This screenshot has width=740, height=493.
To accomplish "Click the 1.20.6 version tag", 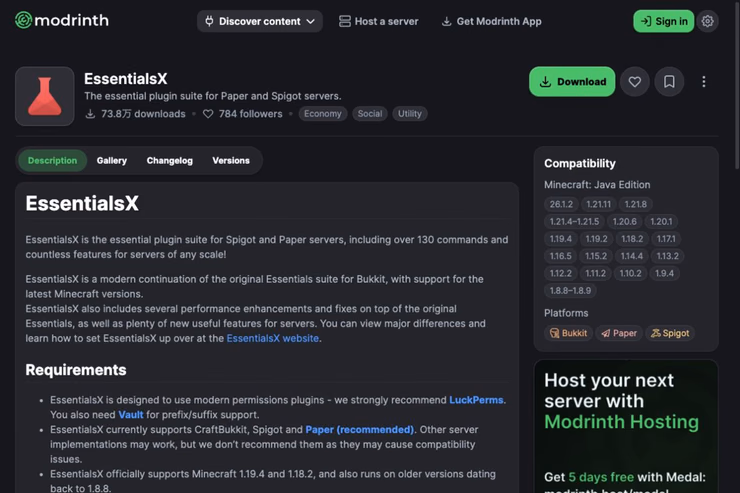I will click(x=624, y=222).
